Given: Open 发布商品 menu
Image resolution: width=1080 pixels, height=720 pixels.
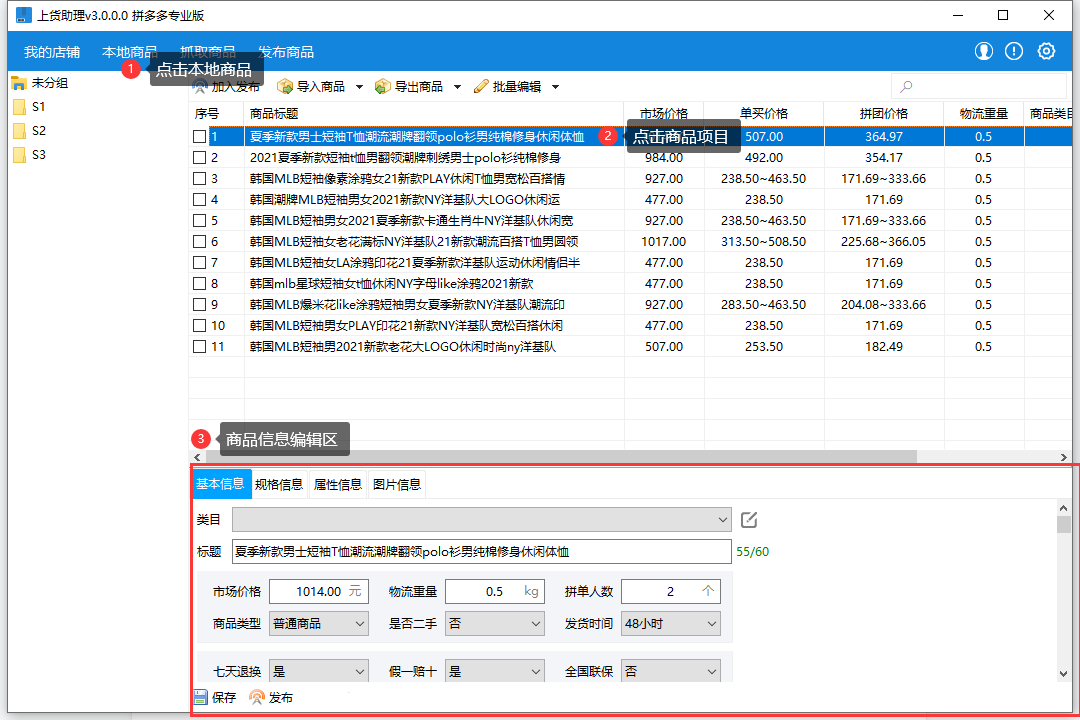Looking at the screenshot, I should click(286, 52).
